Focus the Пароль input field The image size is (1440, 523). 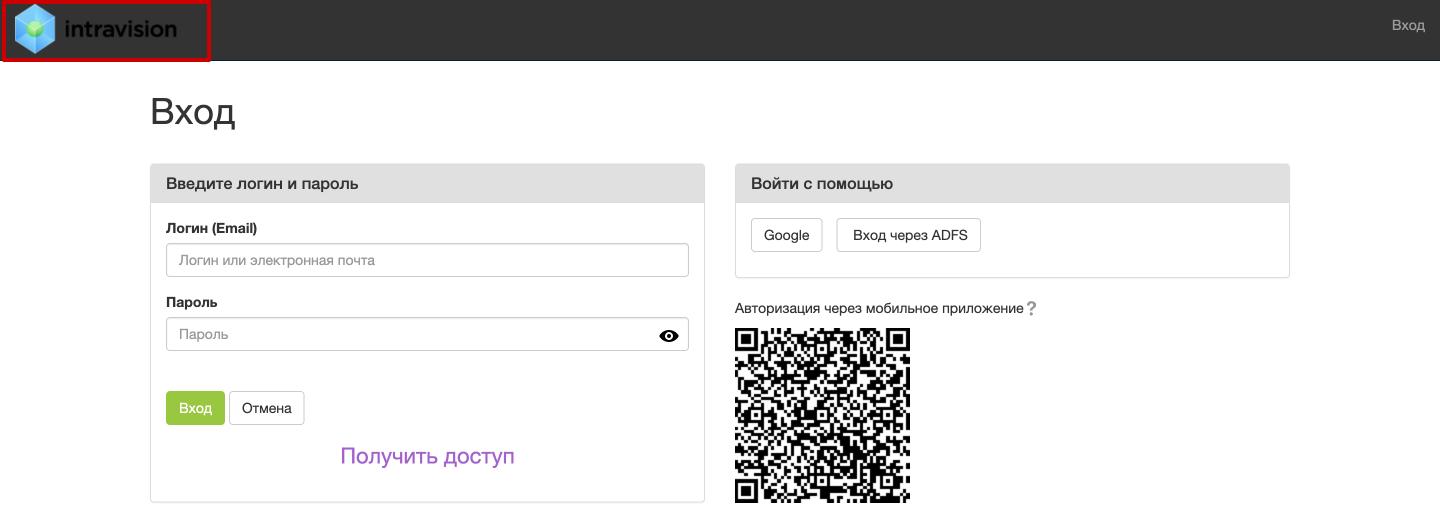coord(410,335)
